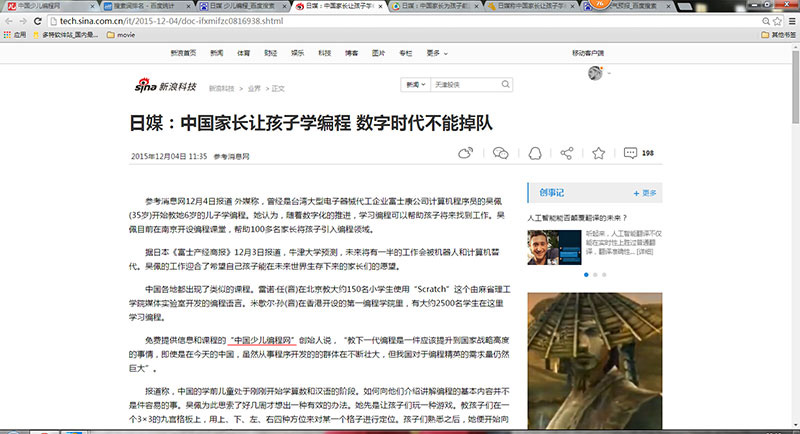
Task: Close the current Sina article tab
Action: (x=380, y=6)
